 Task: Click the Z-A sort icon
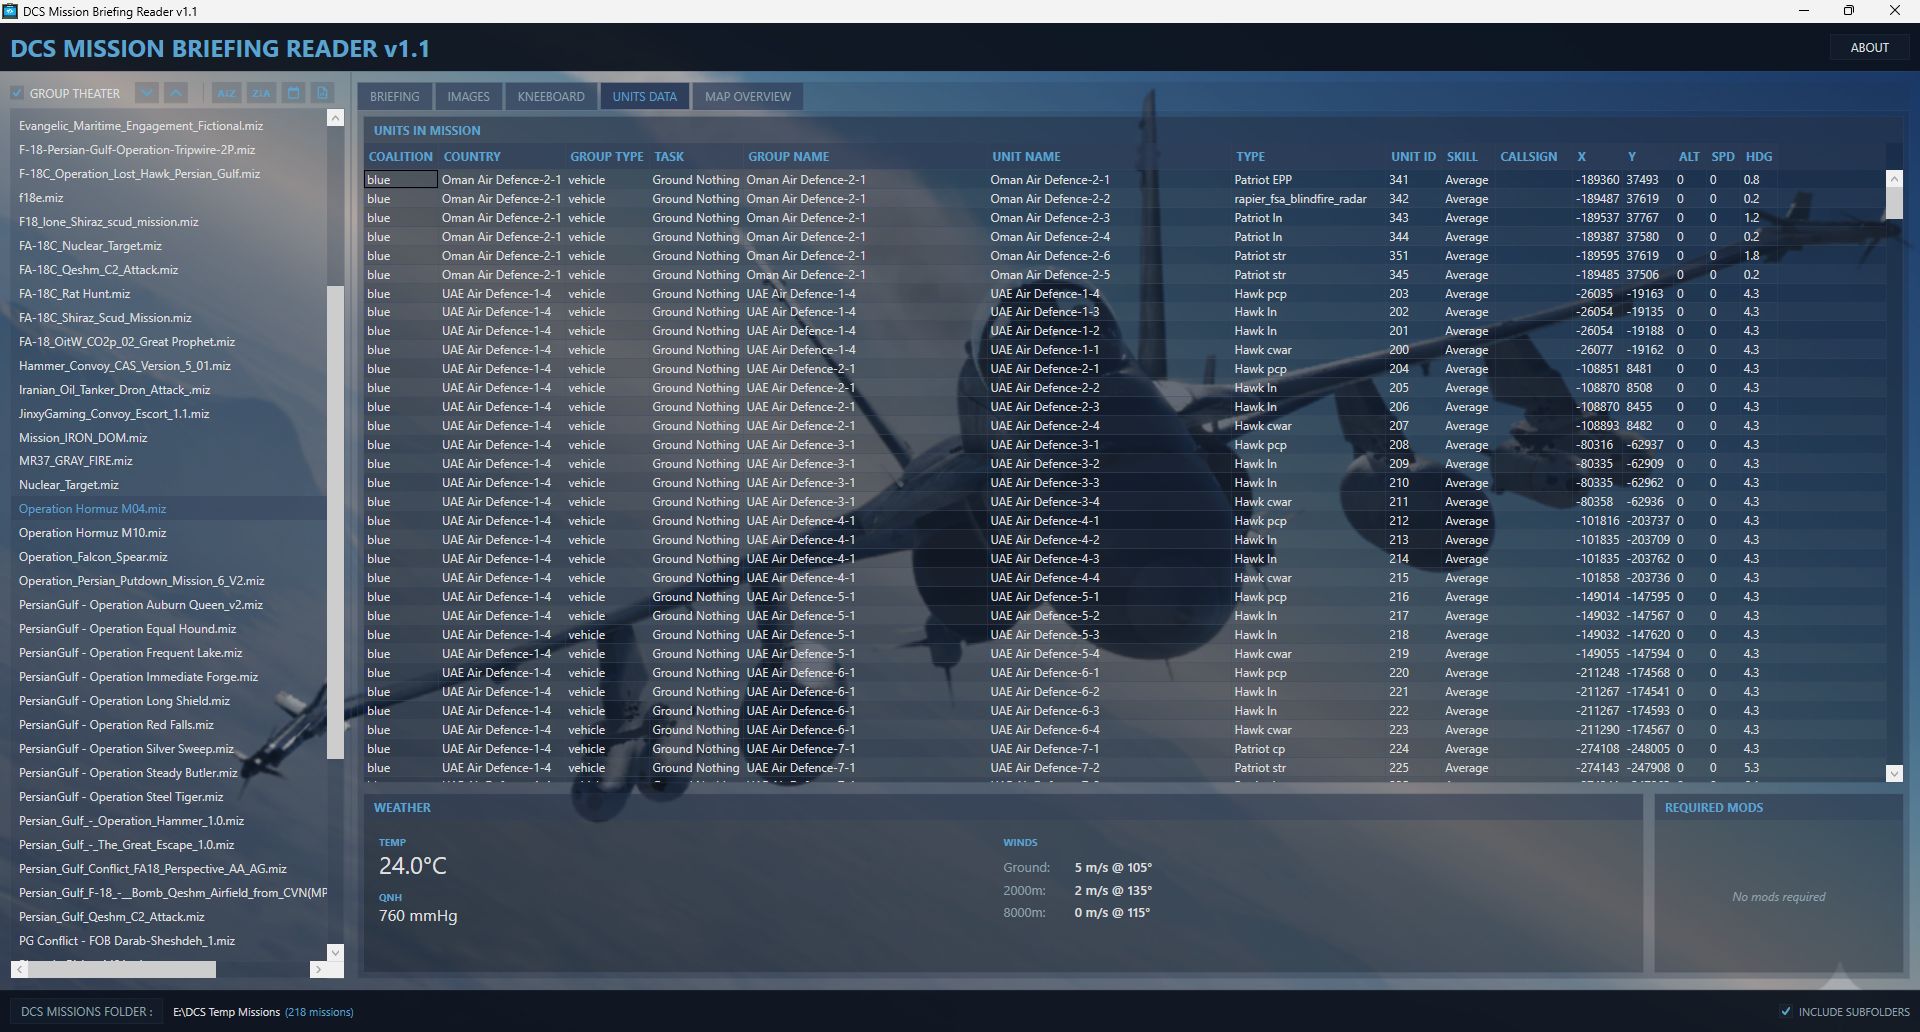(x=261, y=93)
